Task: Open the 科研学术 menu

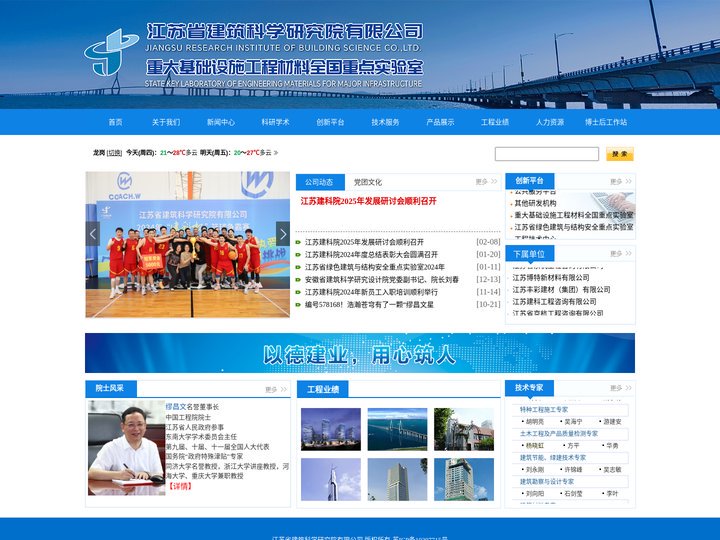Action: 275,122
